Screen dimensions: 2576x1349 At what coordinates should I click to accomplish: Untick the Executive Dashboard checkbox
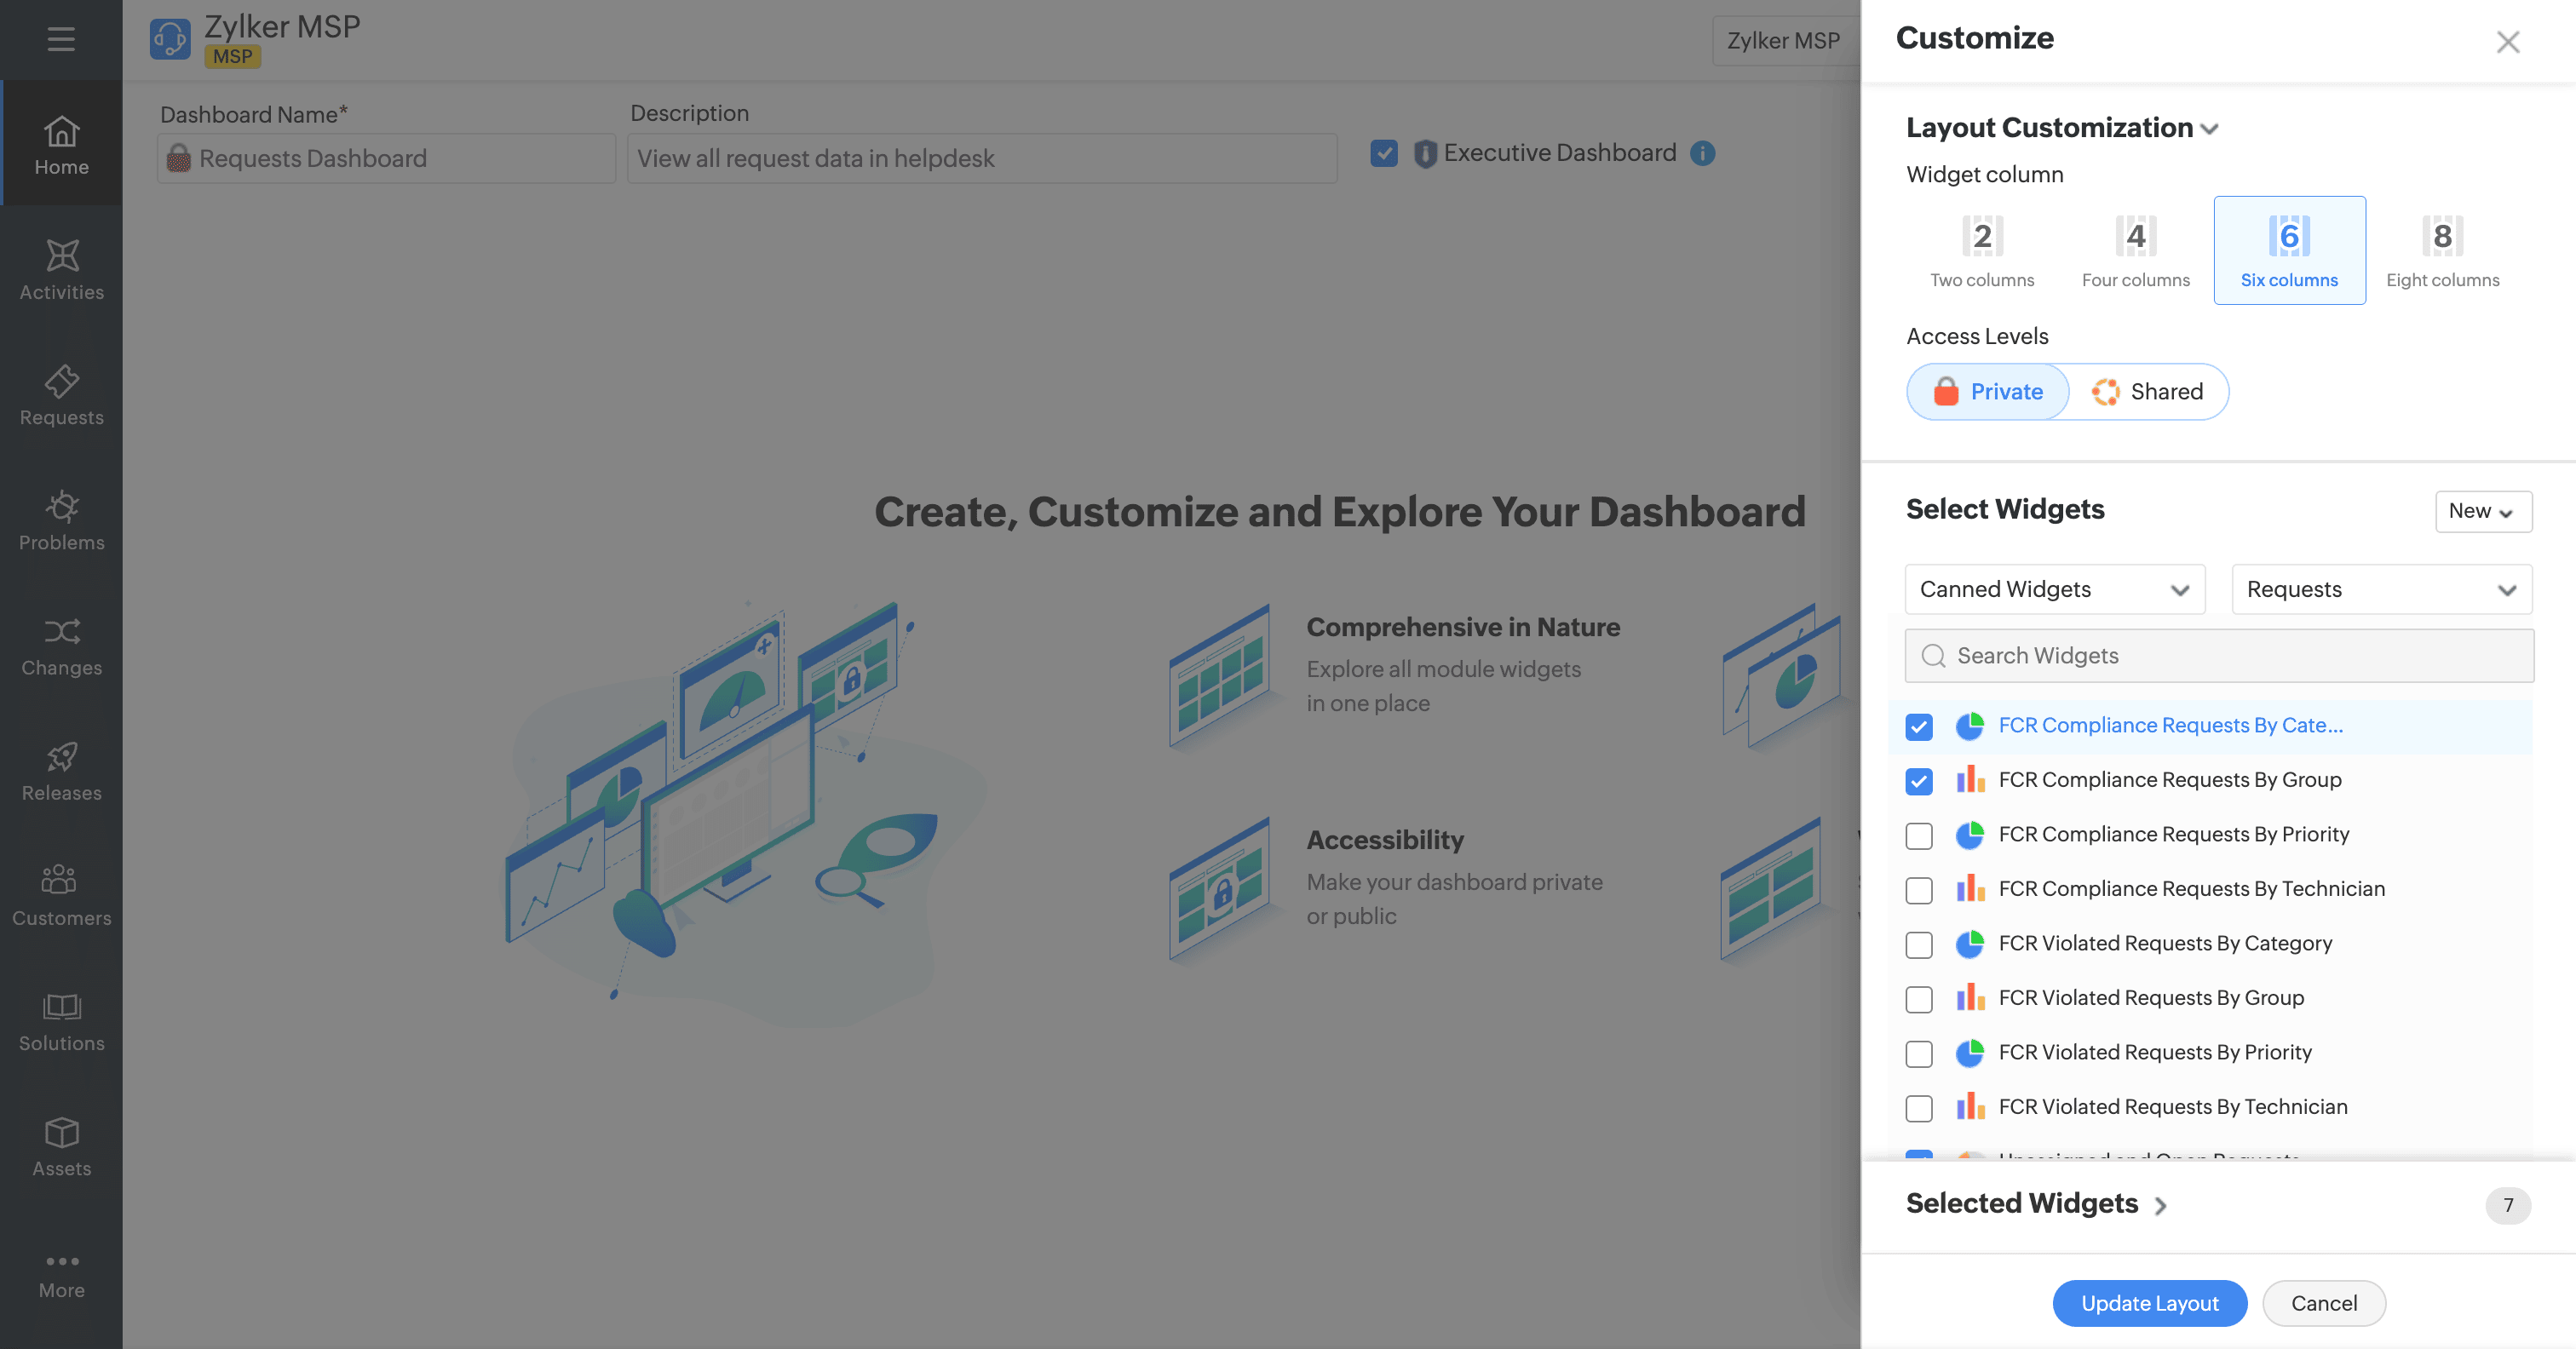point(1384,153)
